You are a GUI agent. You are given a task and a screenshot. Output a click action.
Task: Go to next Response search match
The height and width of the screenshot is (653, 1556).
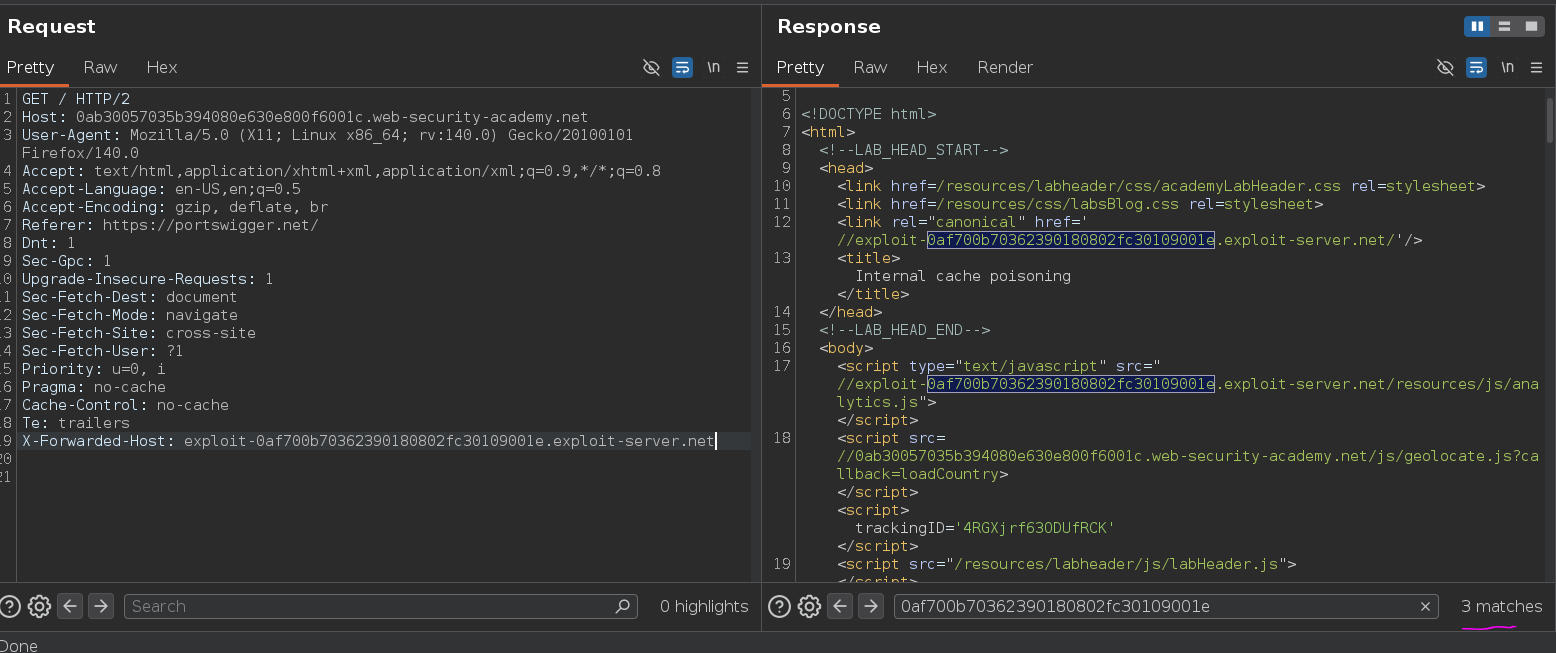click(x=871, y=606)
